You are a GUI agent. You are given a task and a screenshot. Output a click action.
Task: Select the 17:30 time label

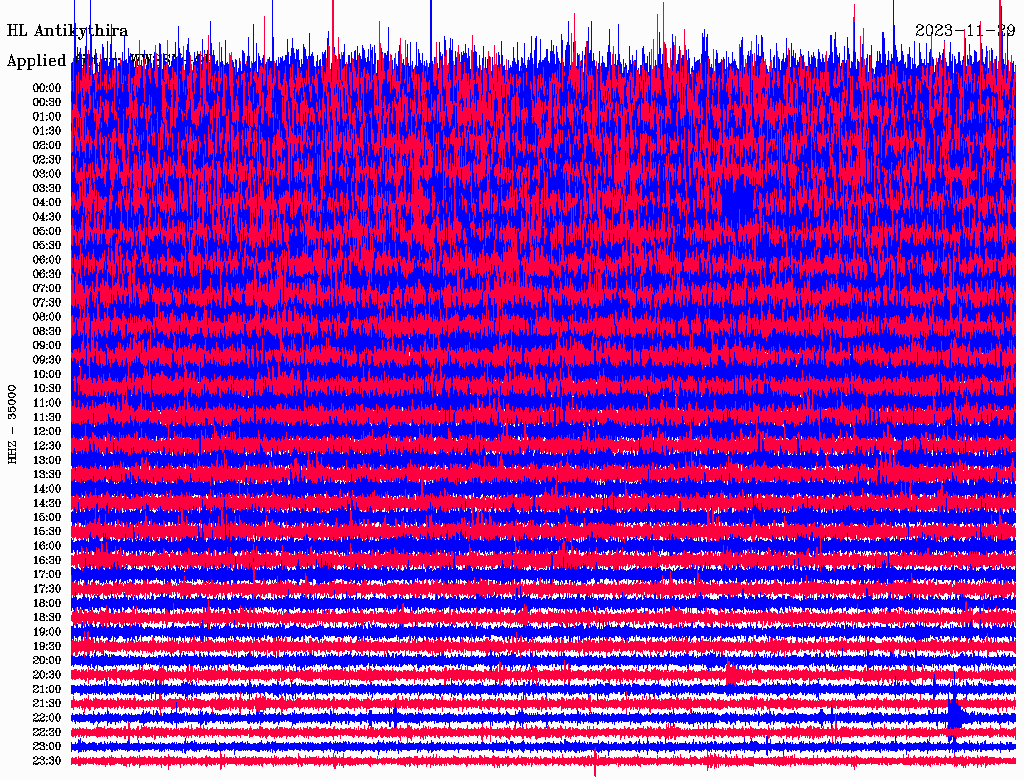(47, 589)
